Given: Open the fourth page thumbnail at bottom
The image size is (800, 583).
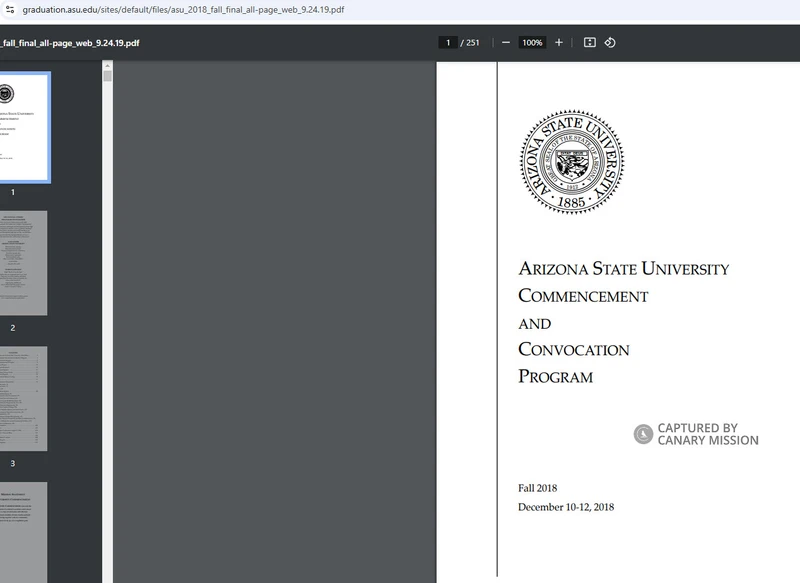Looking at the screenshot, I should [23, 533].
